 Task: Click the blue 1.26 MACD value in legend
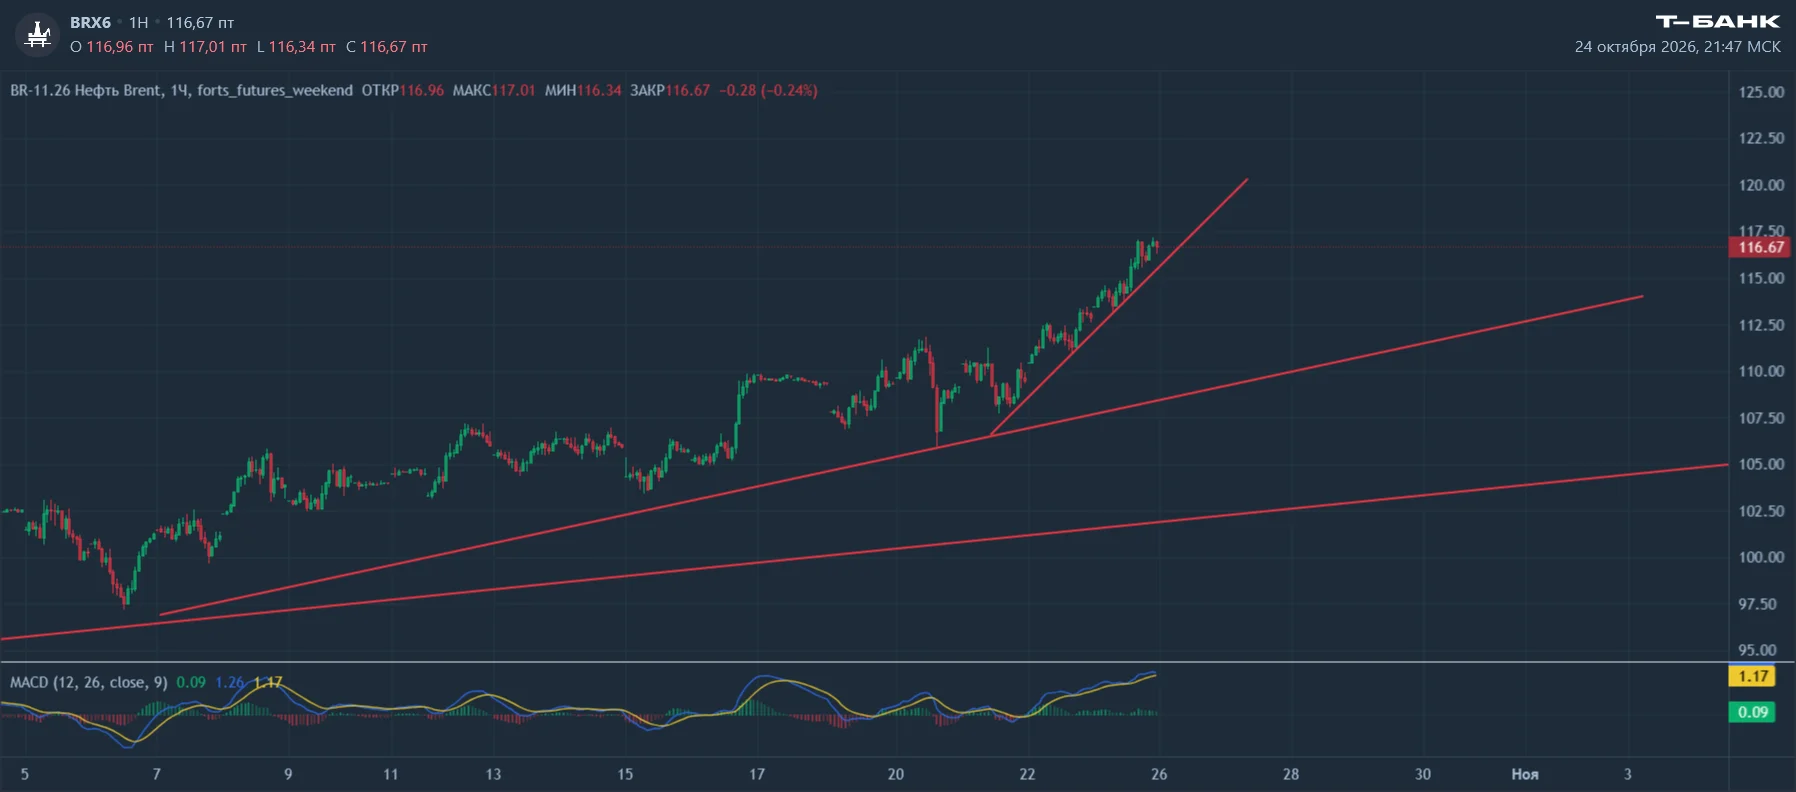click(230, 682)
